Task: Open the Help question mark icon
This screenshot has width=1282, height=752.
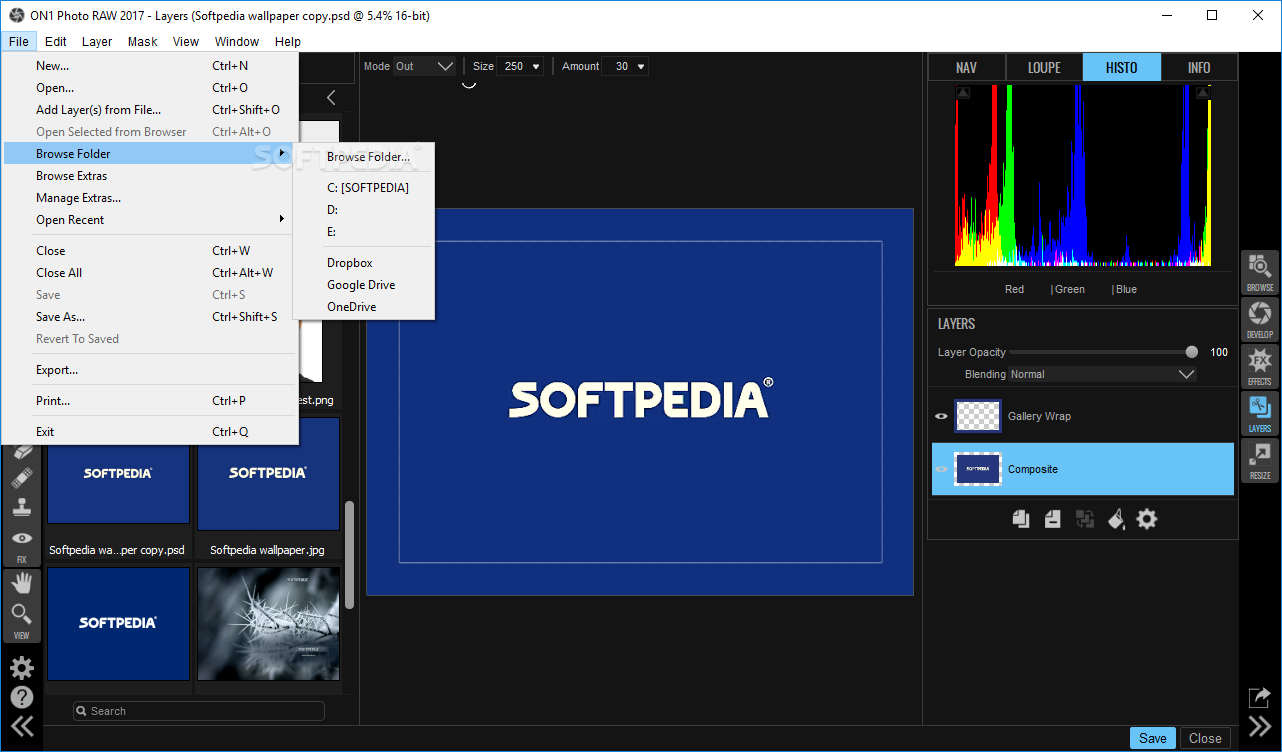Action: (x=21, y=697)
